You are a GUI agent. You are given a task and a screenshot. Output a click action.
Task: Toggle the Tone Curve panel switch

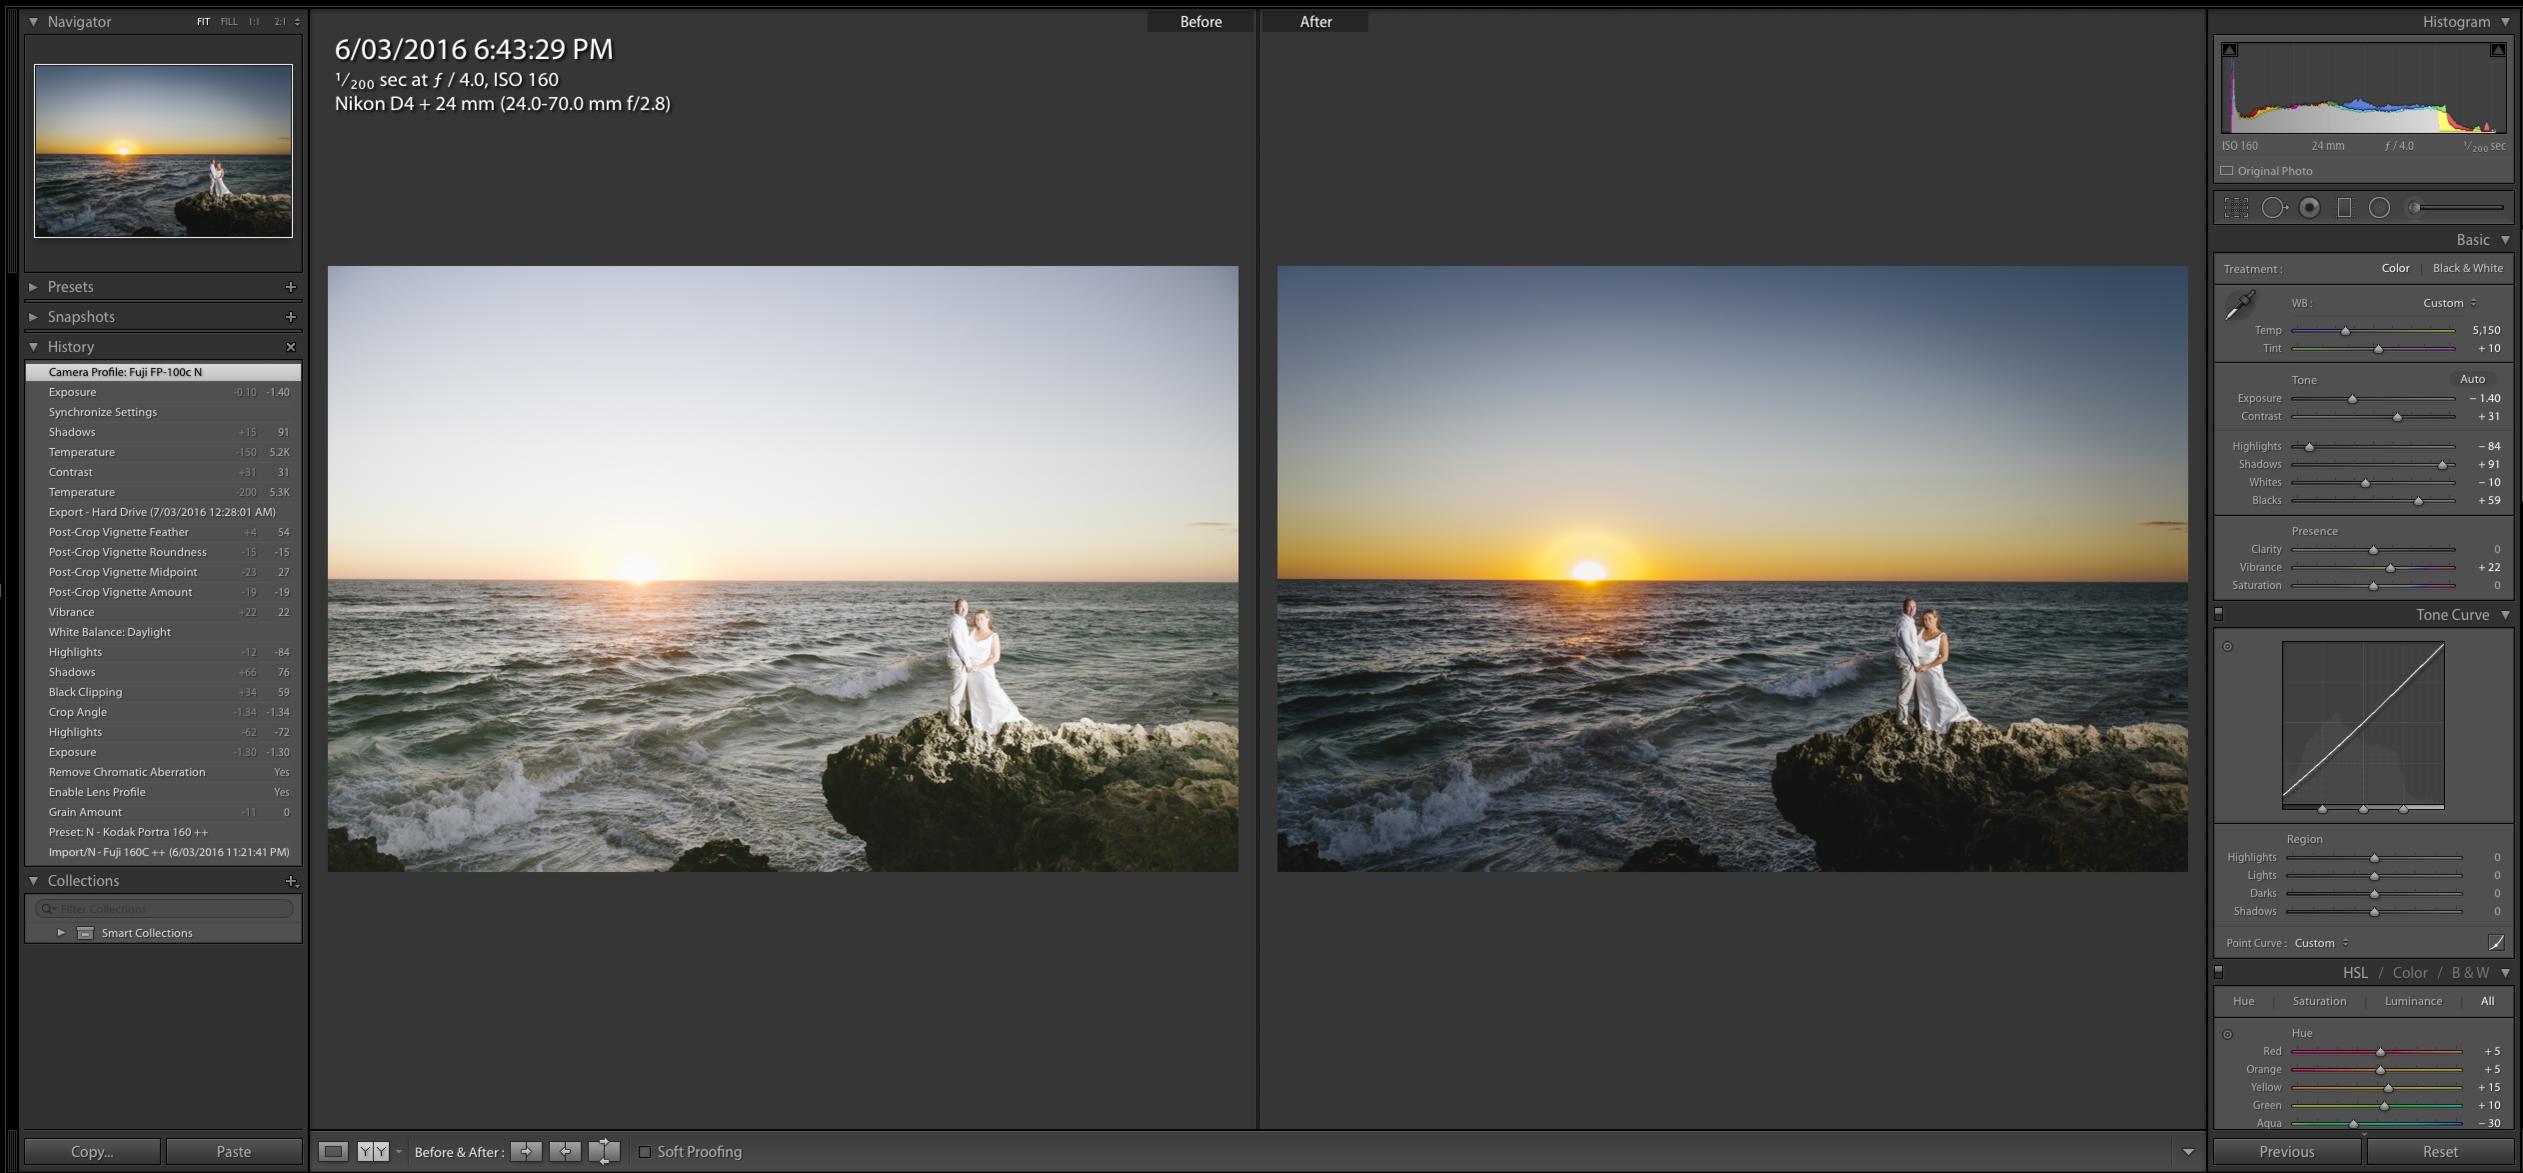point(2219,614)
